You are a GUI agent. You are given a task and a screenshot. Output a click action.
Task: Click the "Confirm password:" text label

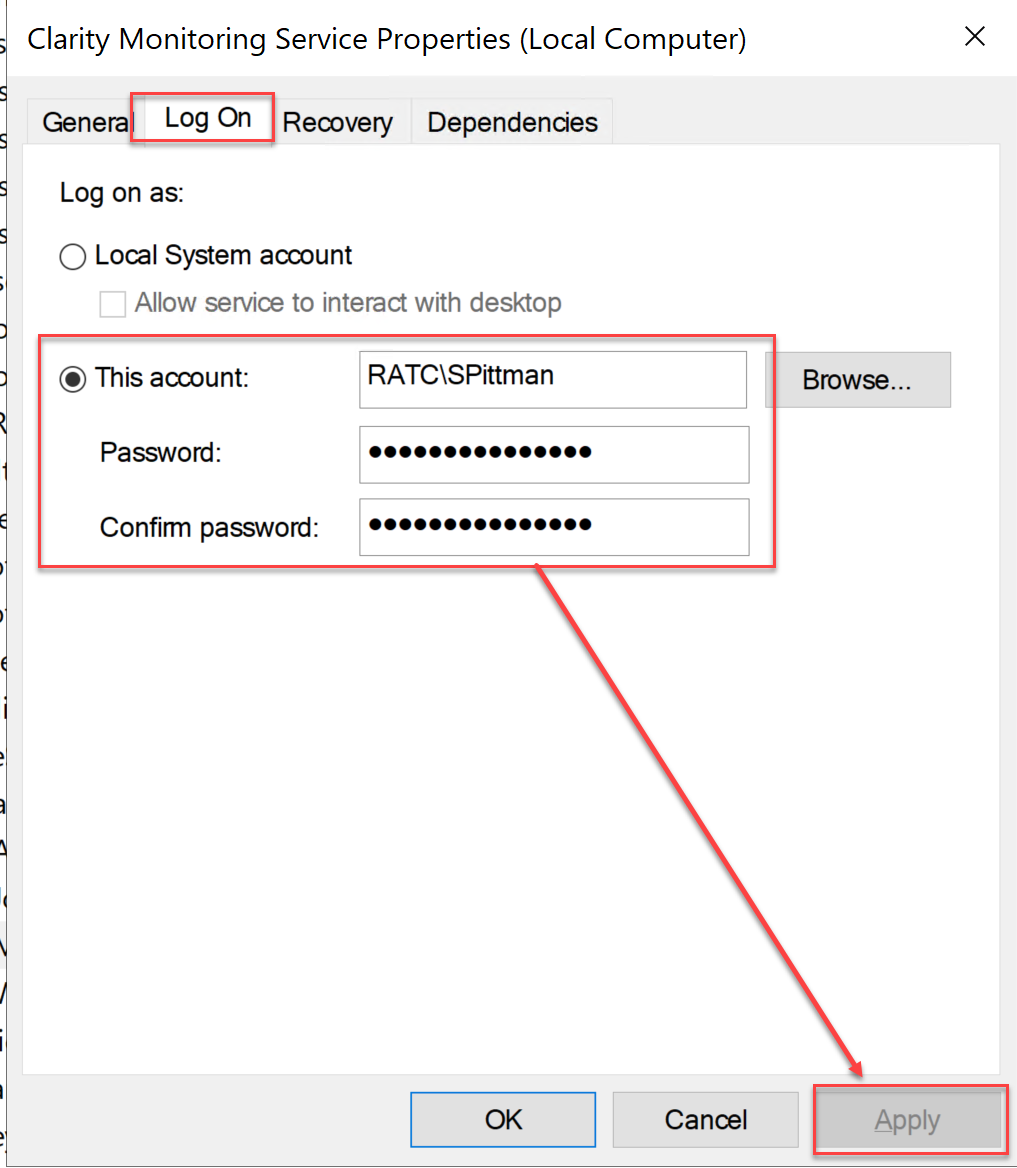209,527
